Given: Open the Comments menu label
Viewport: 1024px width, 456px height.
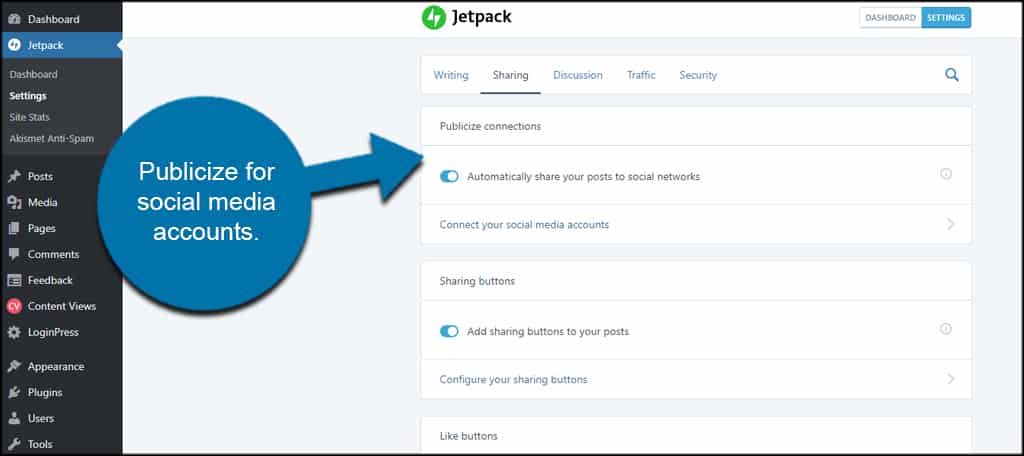Looking at the screenshot, I should 54,254.
